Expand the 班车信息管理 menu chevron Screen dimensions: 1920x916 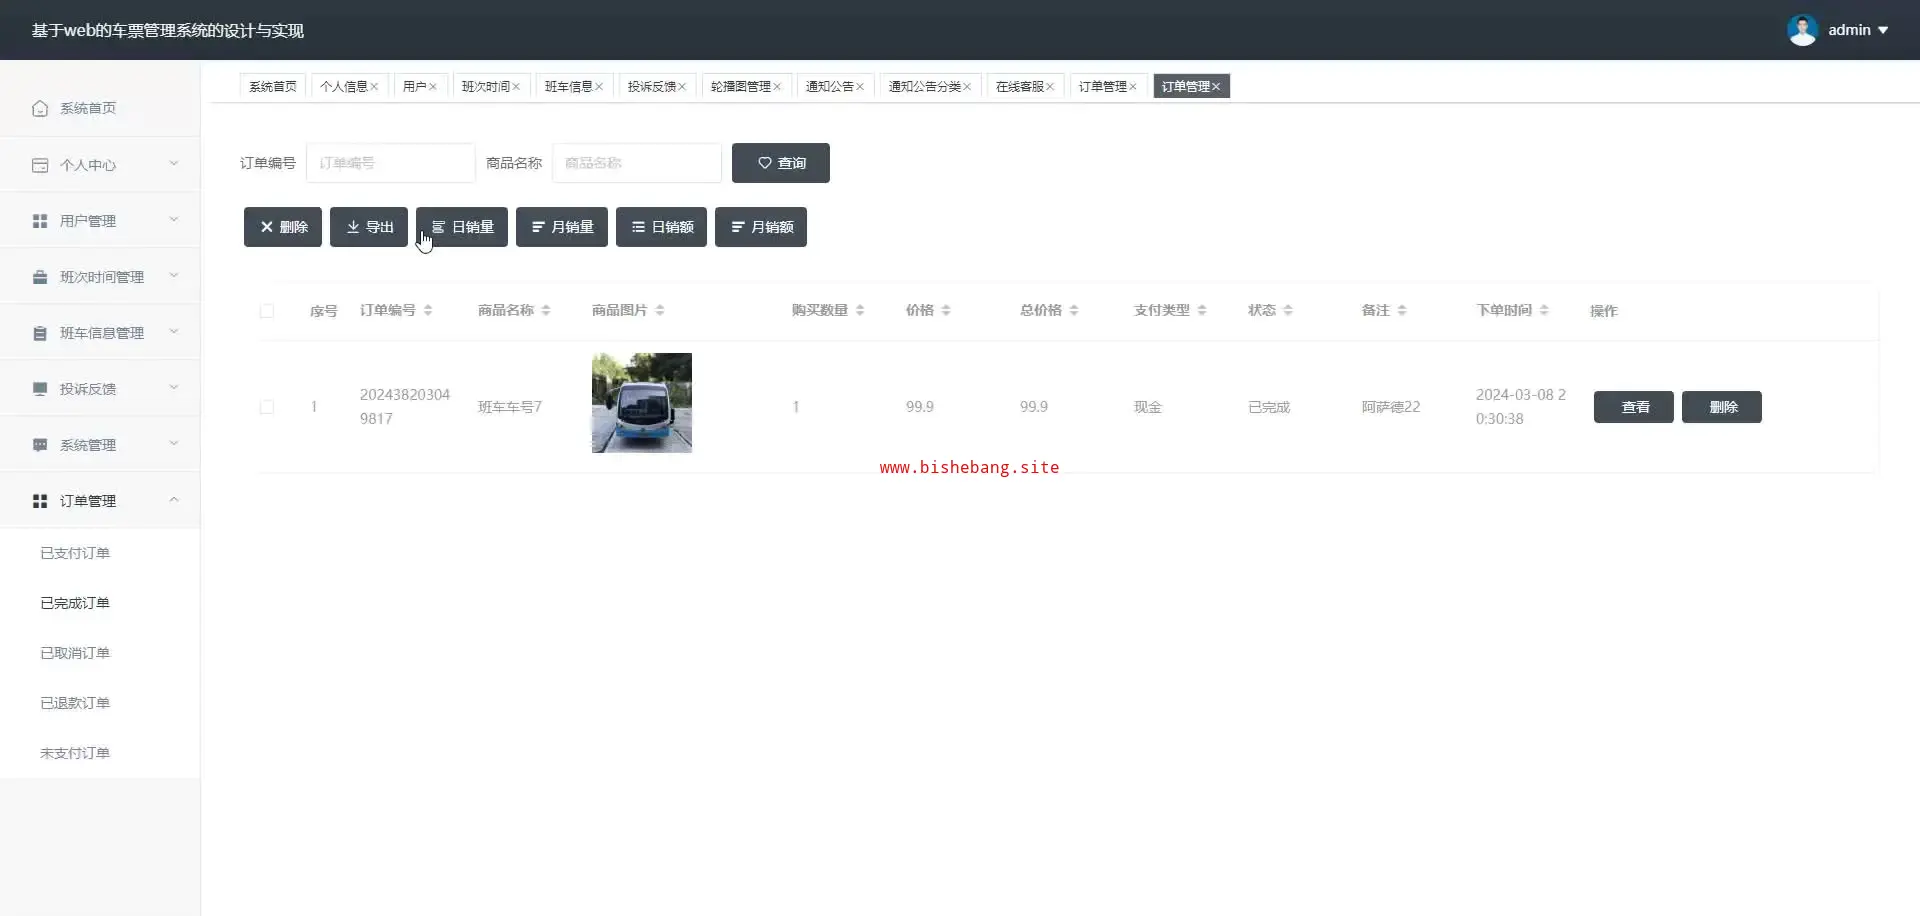(x=174, y=332)
